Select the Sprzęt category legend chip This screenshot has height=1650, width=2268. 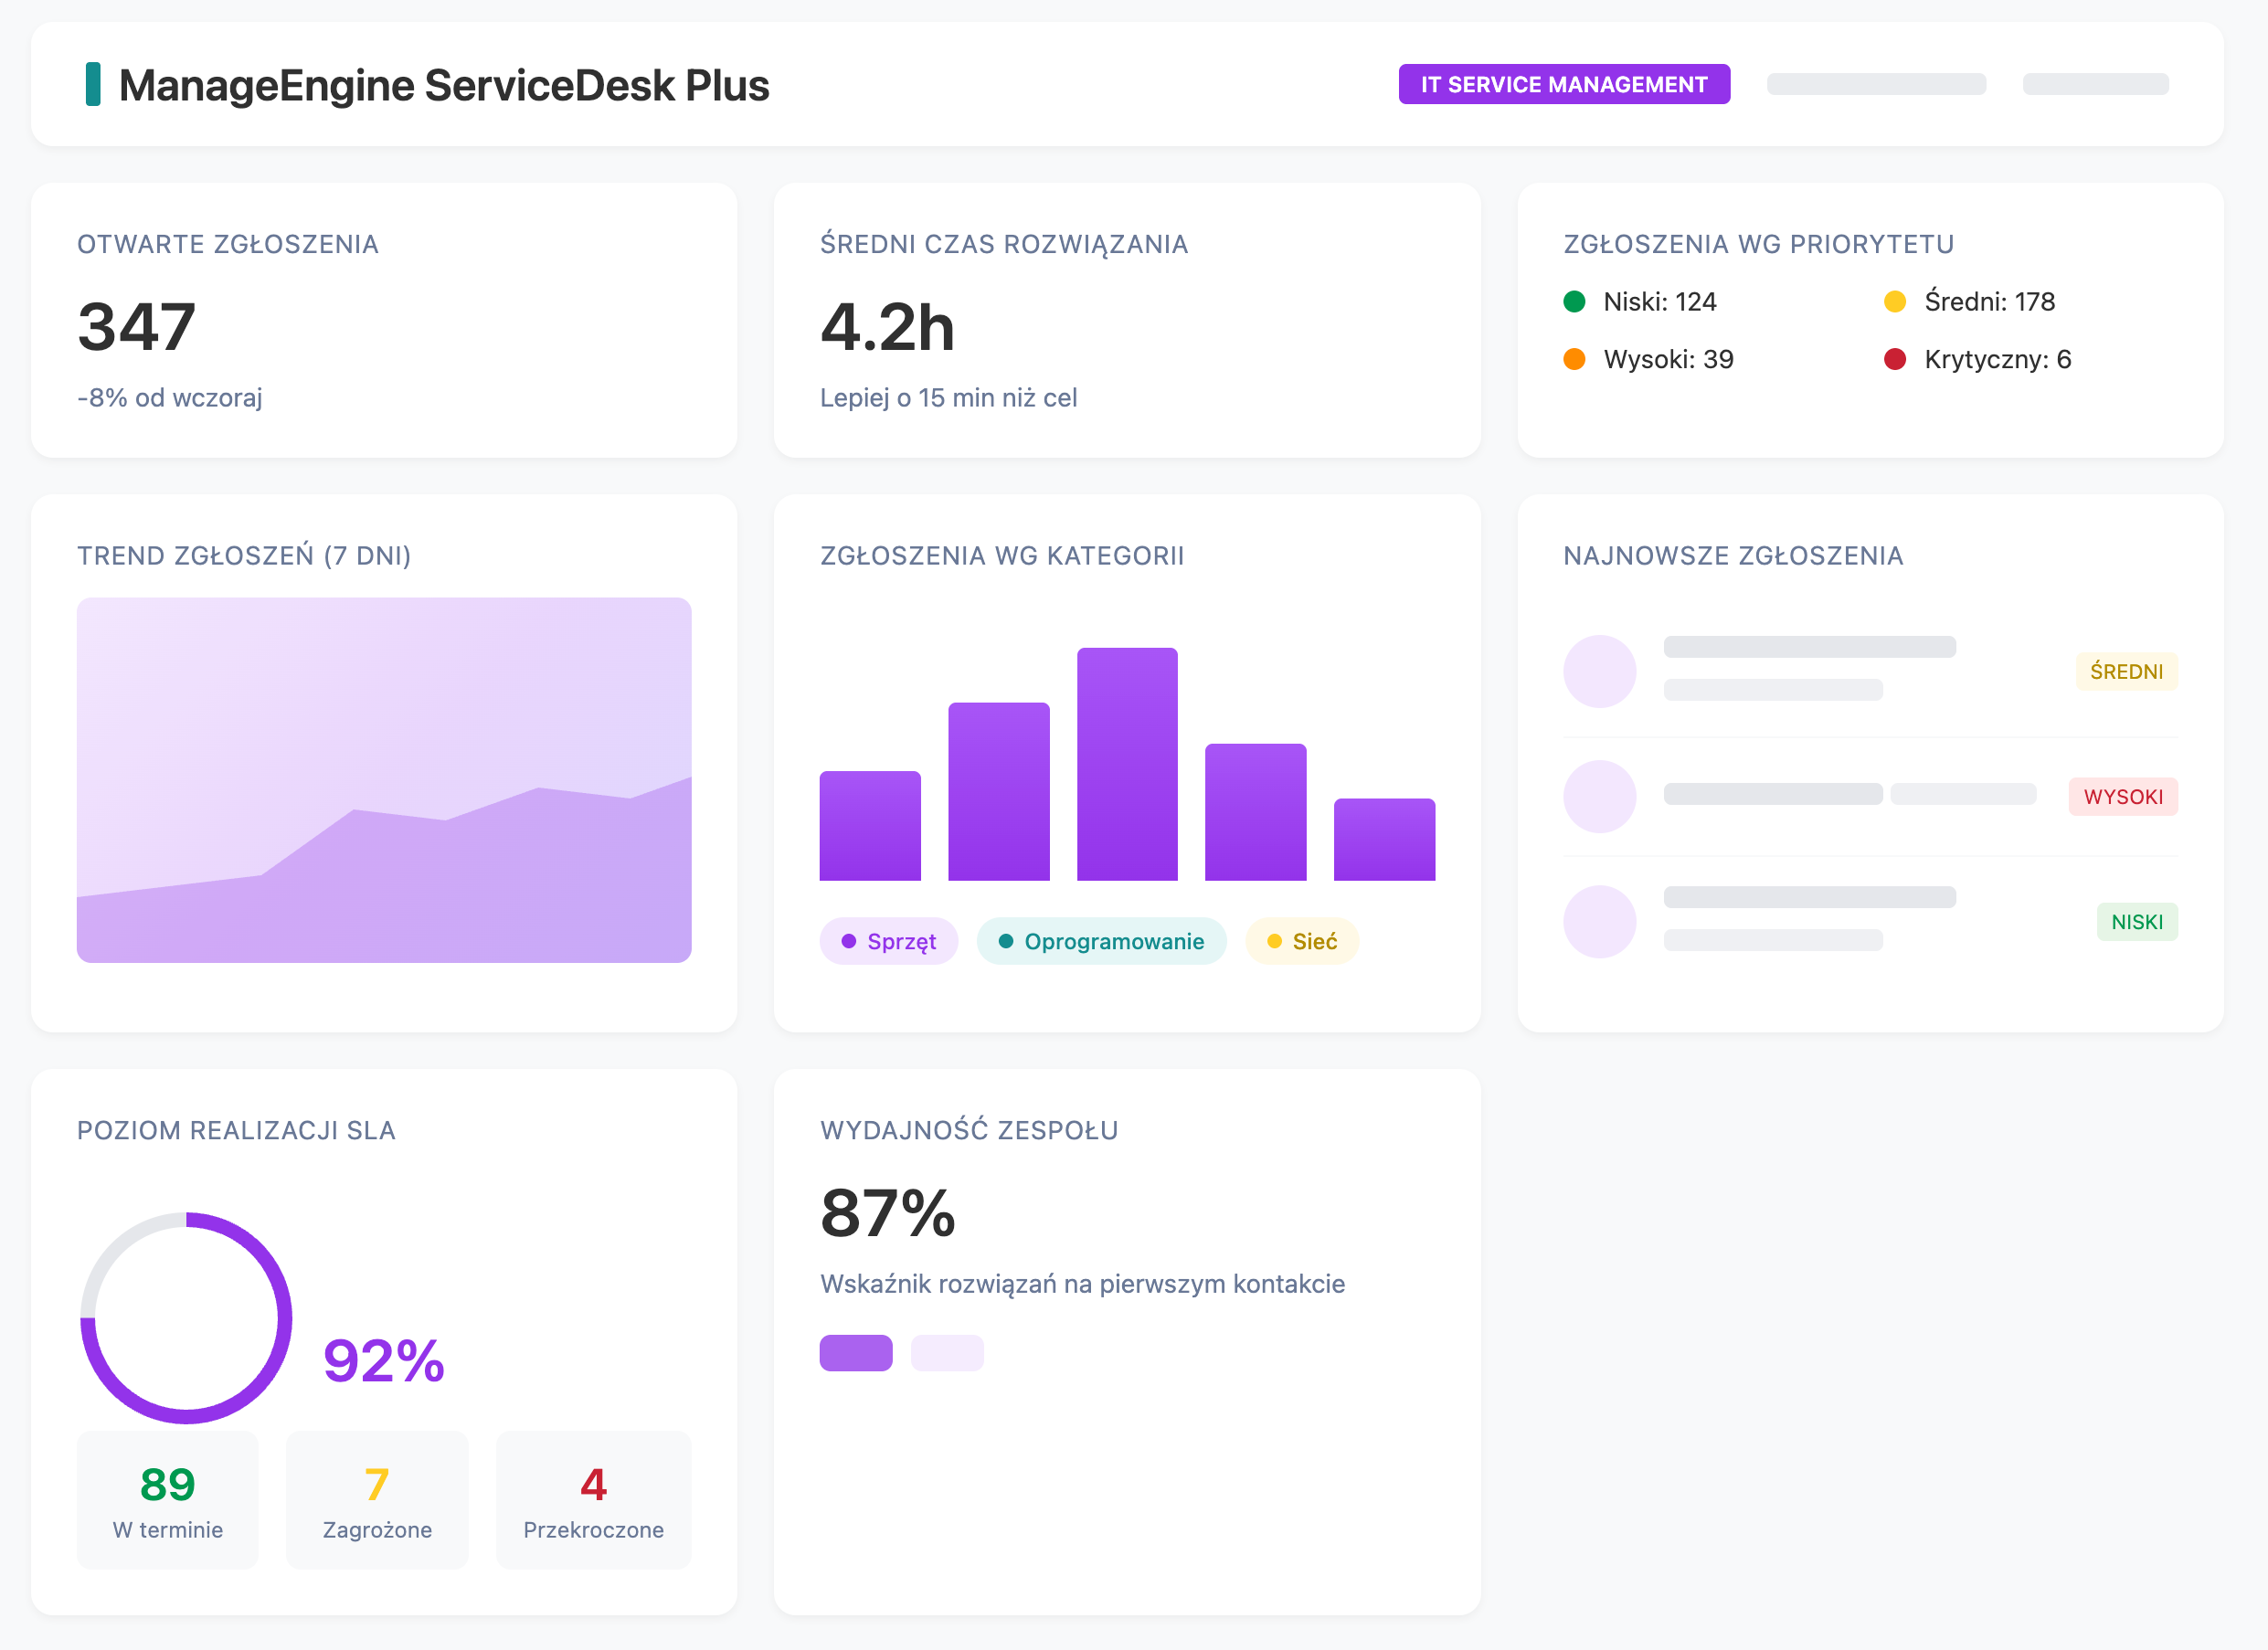(888, 941)
